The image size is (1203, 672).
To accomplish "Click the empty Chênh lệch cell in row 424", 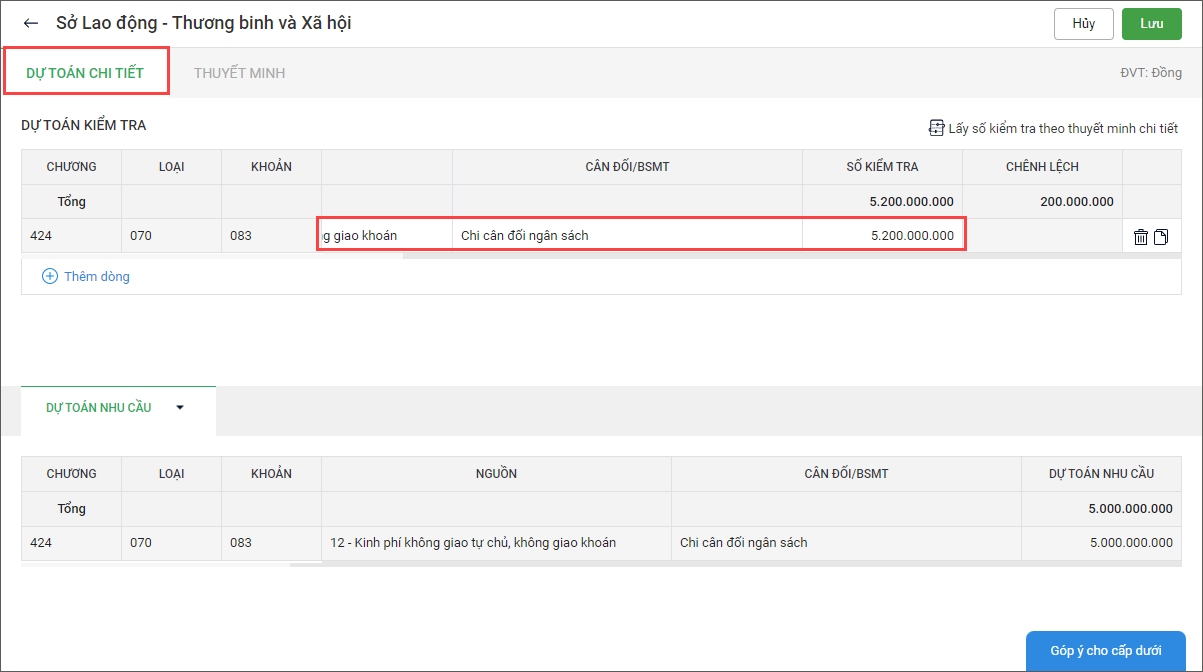I will click(x=1041, y=236).
